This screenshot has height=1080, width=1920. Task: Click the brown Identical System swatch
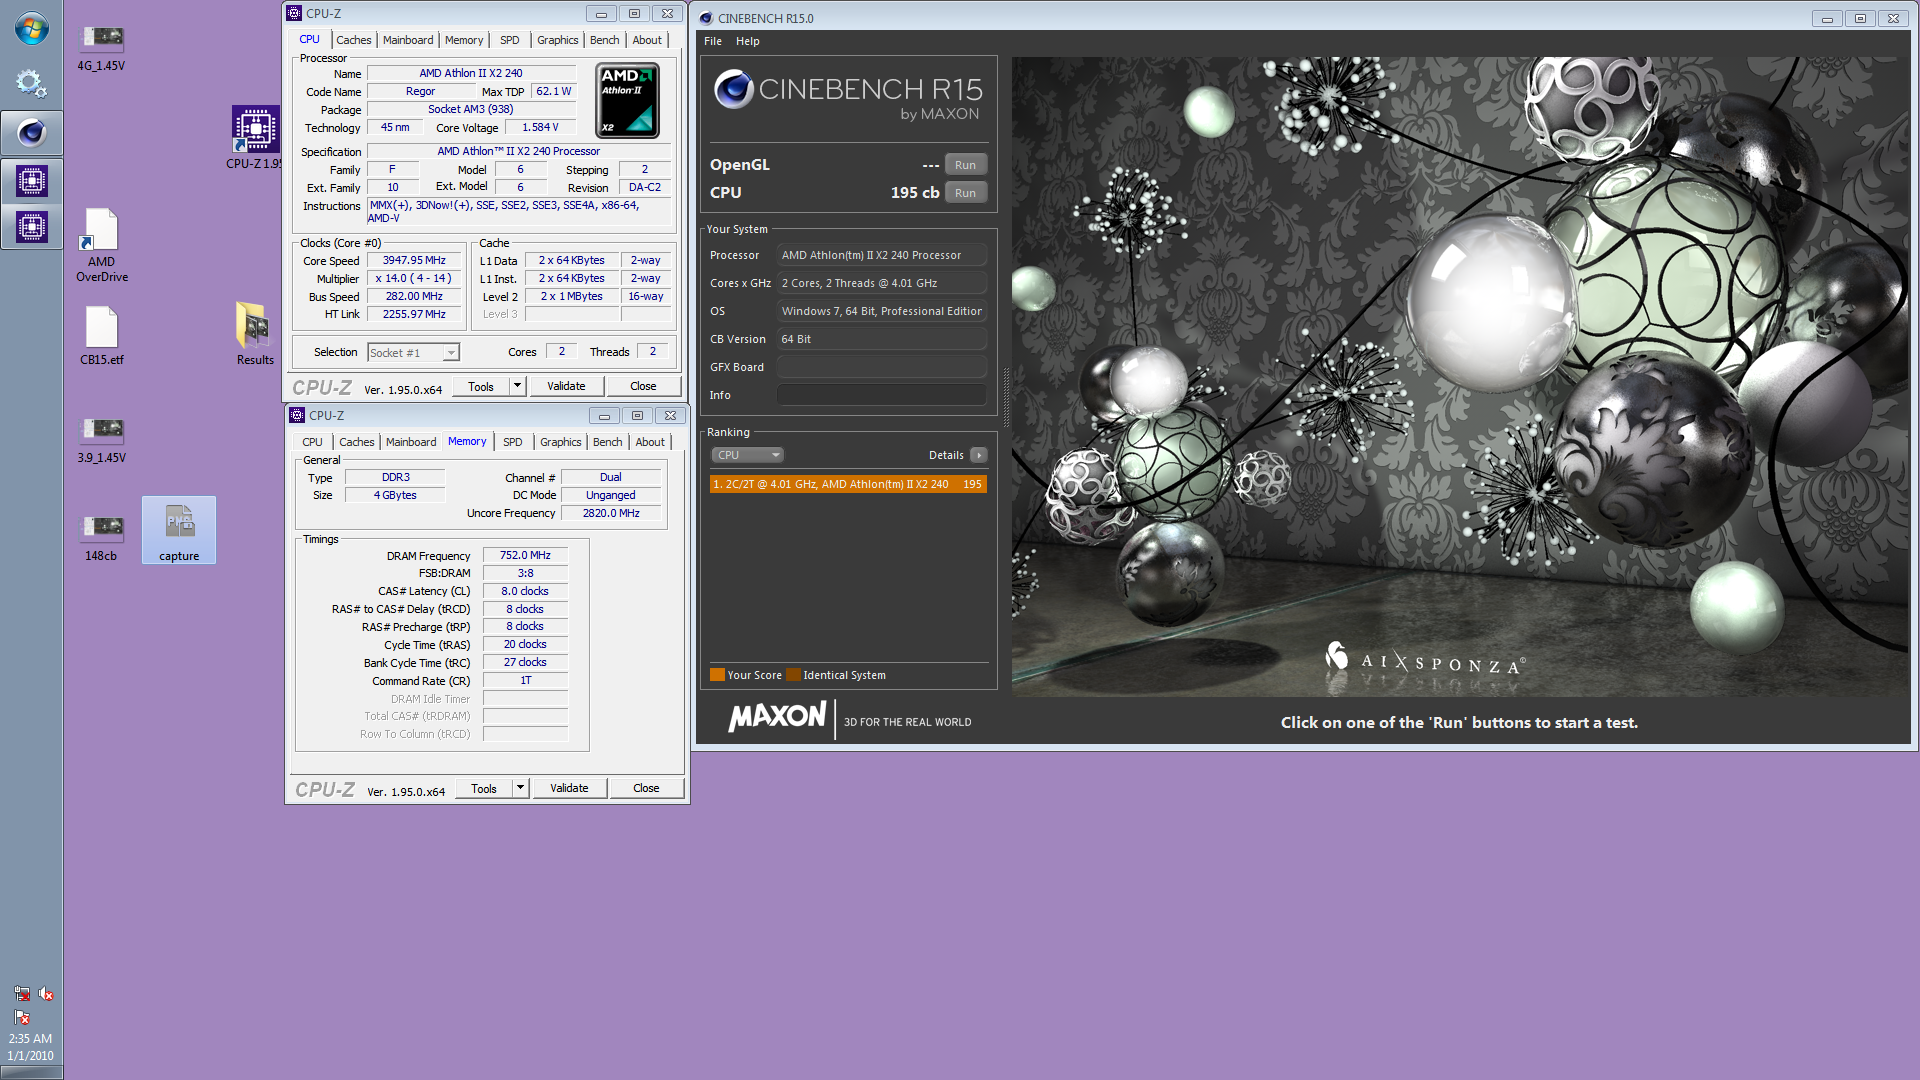(794, 675)
